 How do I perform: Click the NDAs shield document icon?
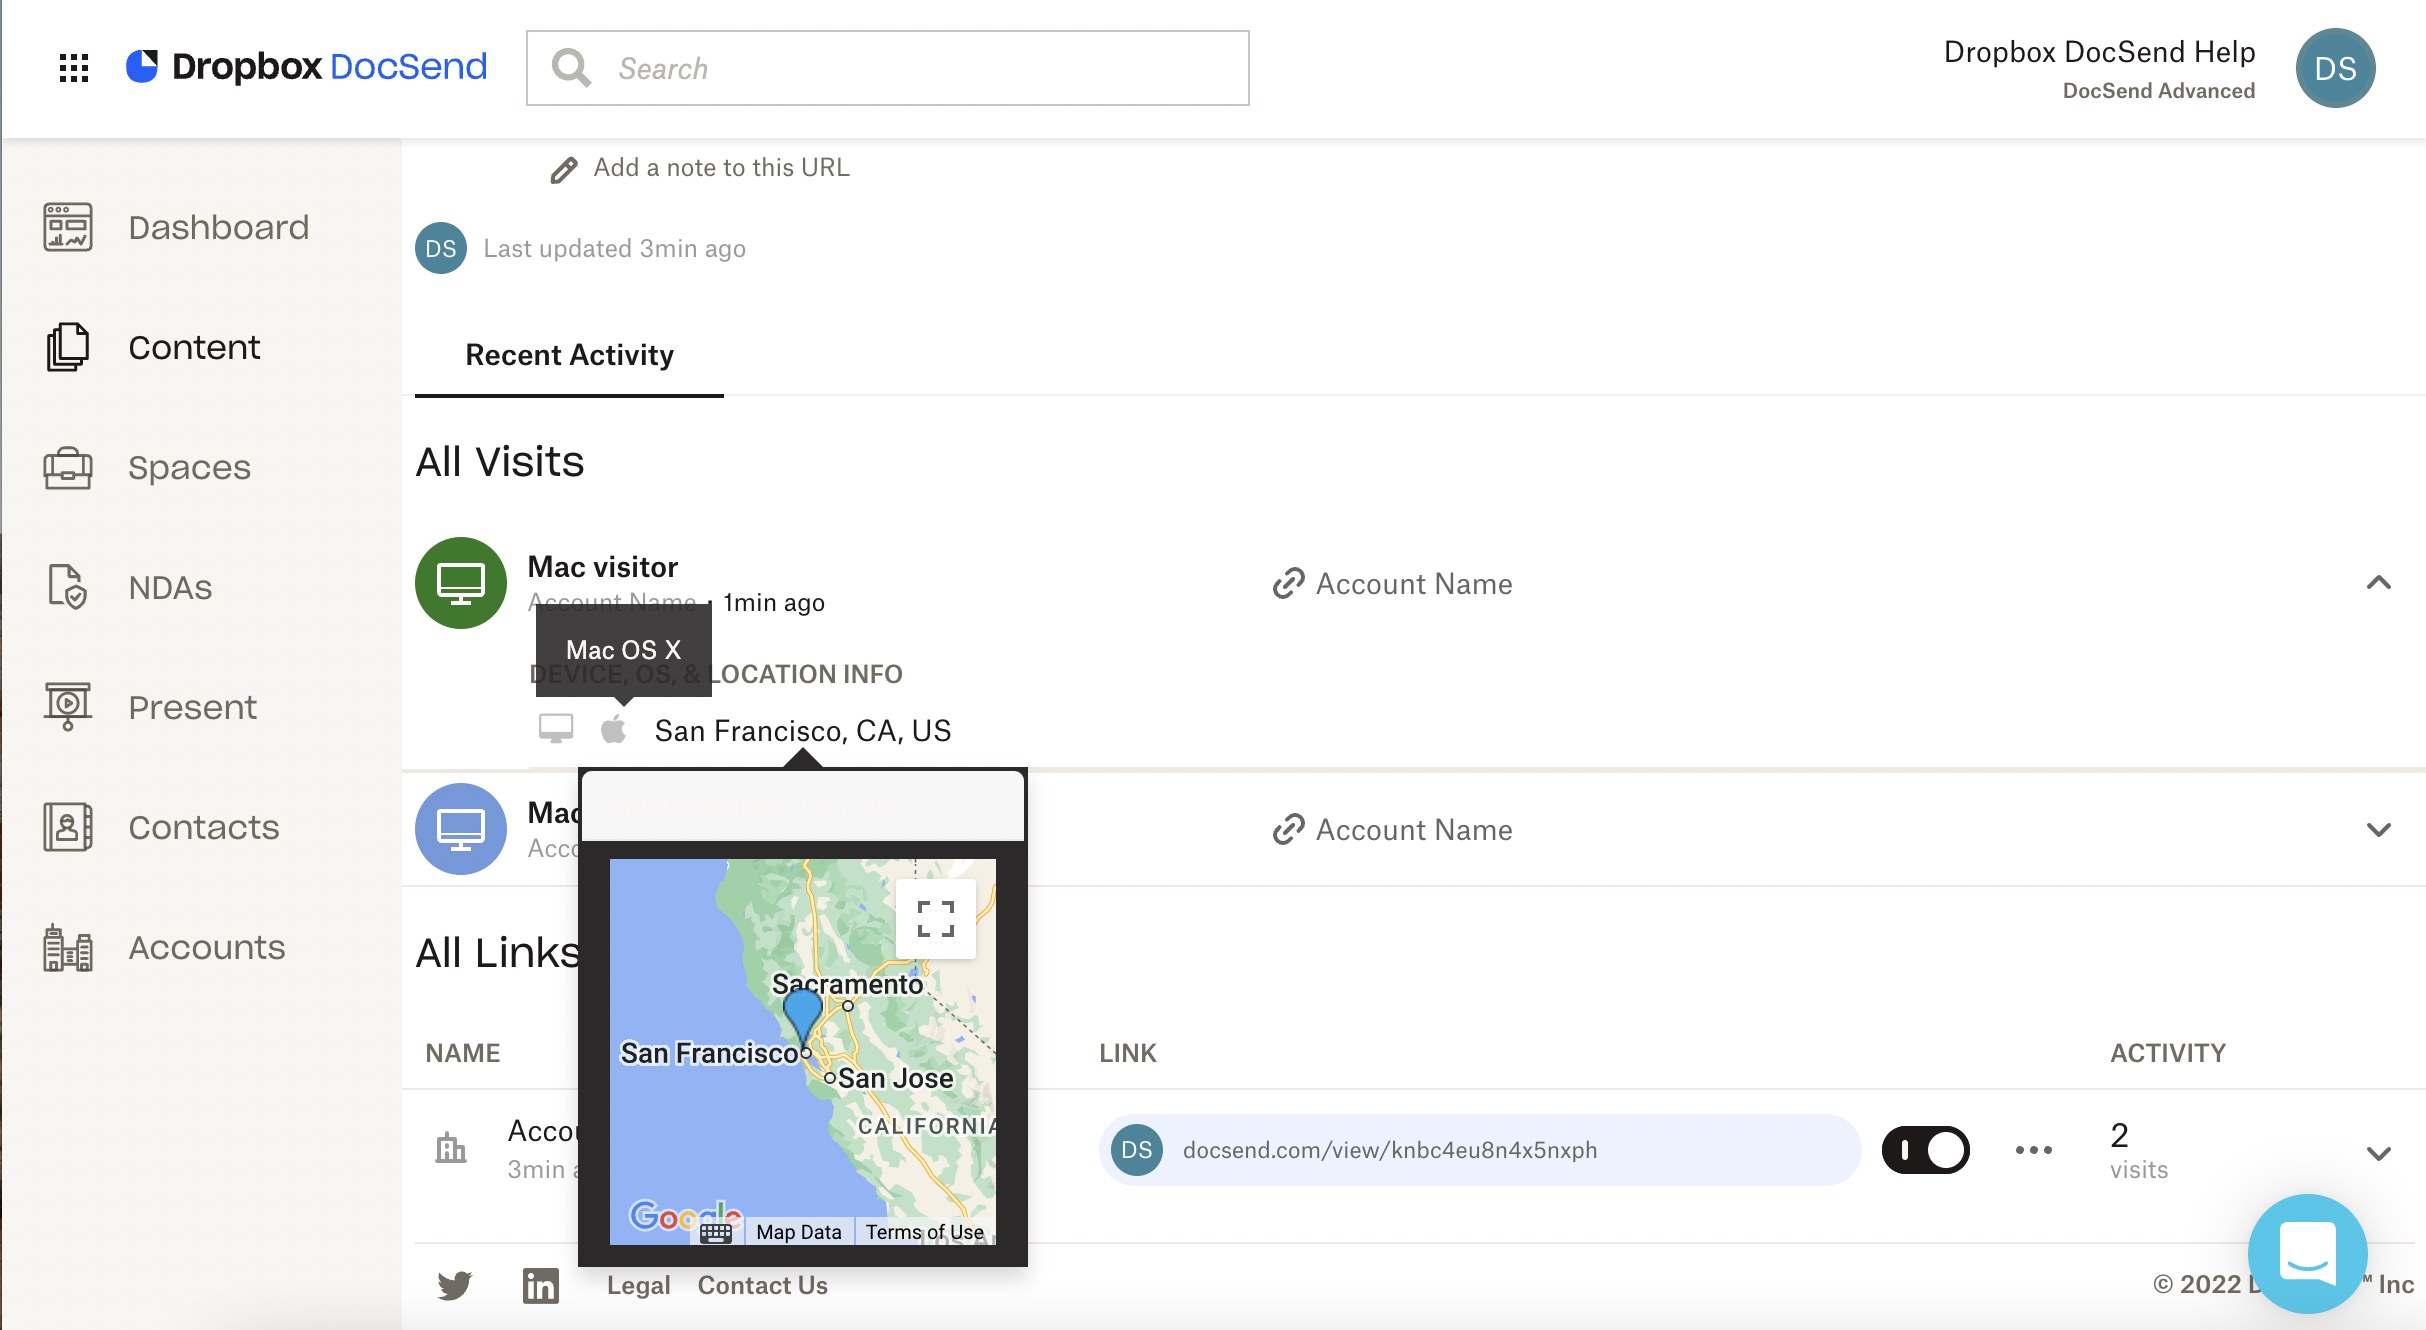68,587
